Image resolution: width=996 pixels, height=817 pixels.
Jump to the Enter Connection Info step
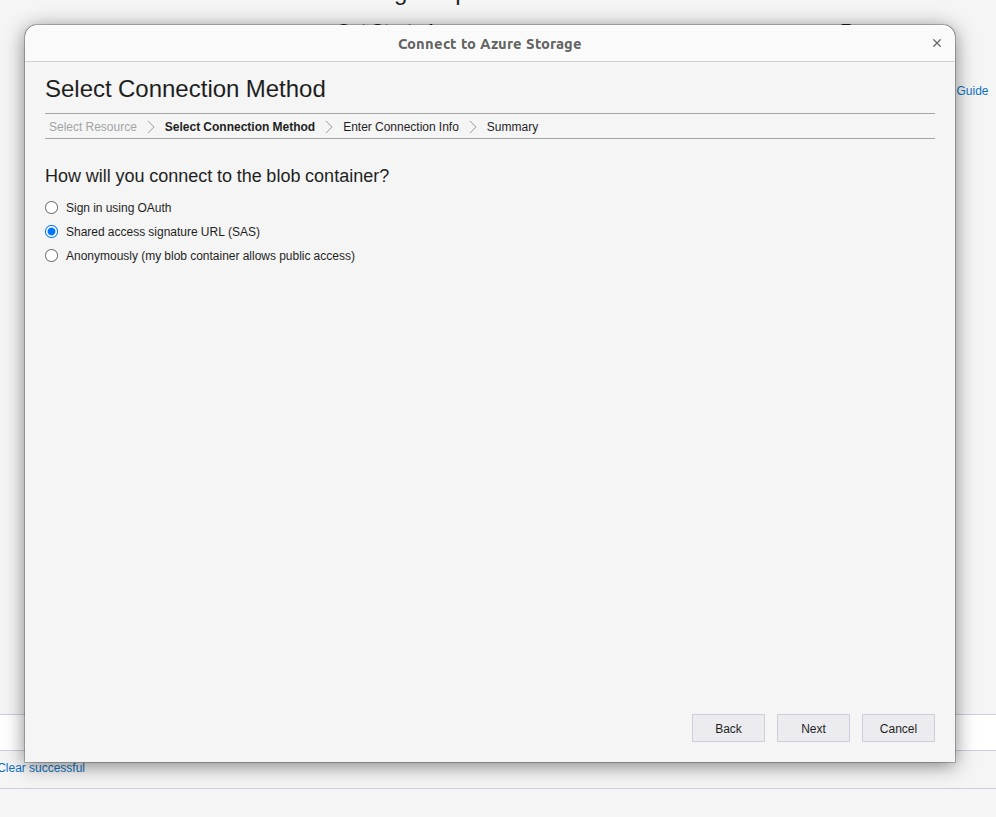(x=401, y=127)
